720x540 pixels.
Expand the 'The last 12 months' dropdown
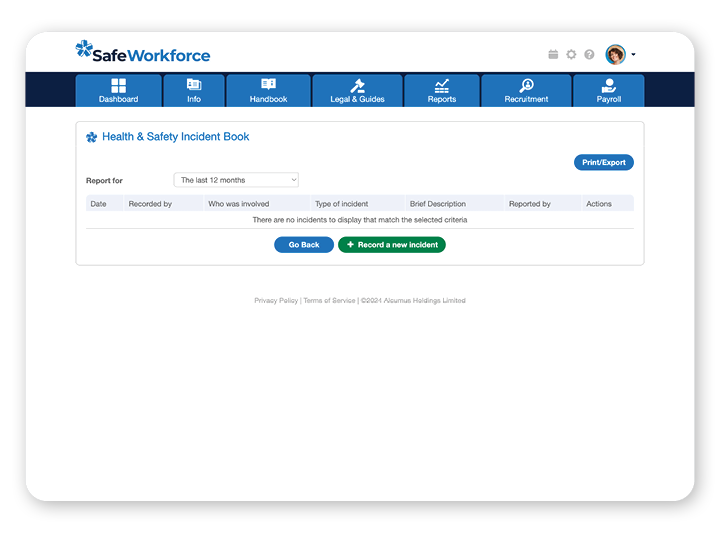tap(236, 180)
